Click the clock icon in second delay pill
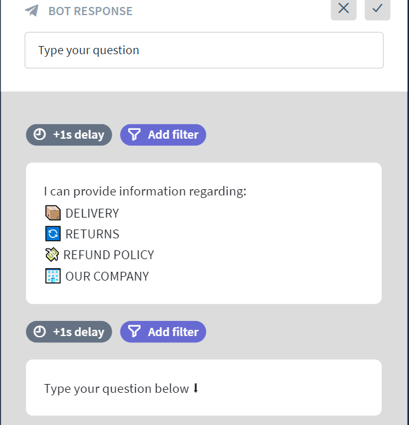Screen dimensions: 409x425 40,332
